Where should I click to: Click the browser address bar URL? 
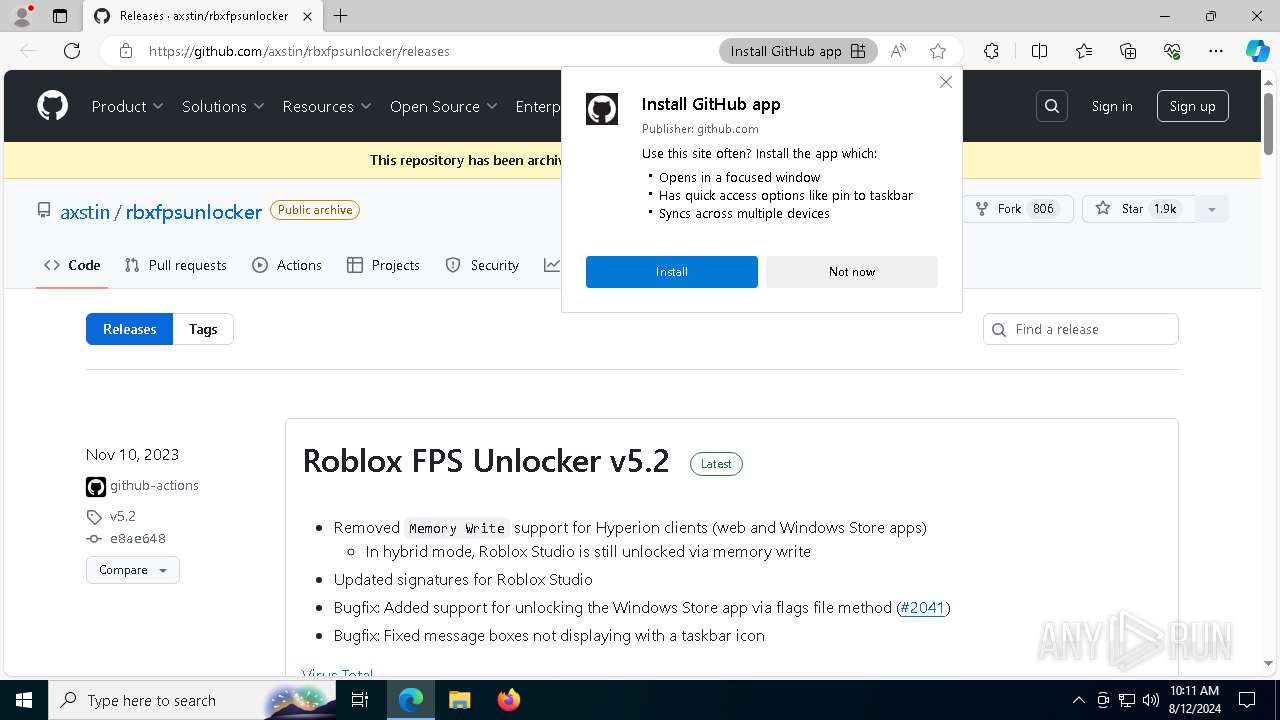299,51
